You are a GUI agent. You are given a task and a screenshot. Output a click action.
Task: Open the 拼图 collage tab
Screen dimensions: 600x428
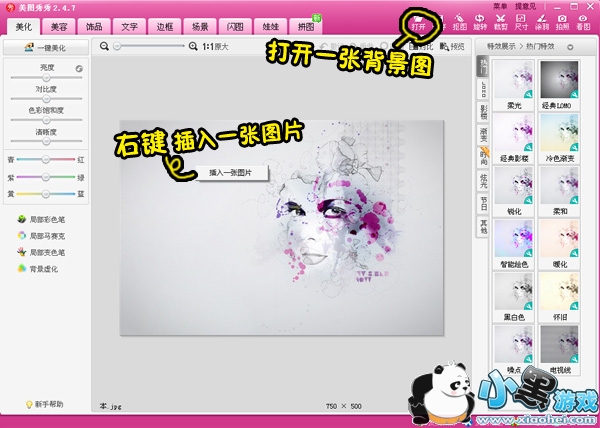(305, 26)
